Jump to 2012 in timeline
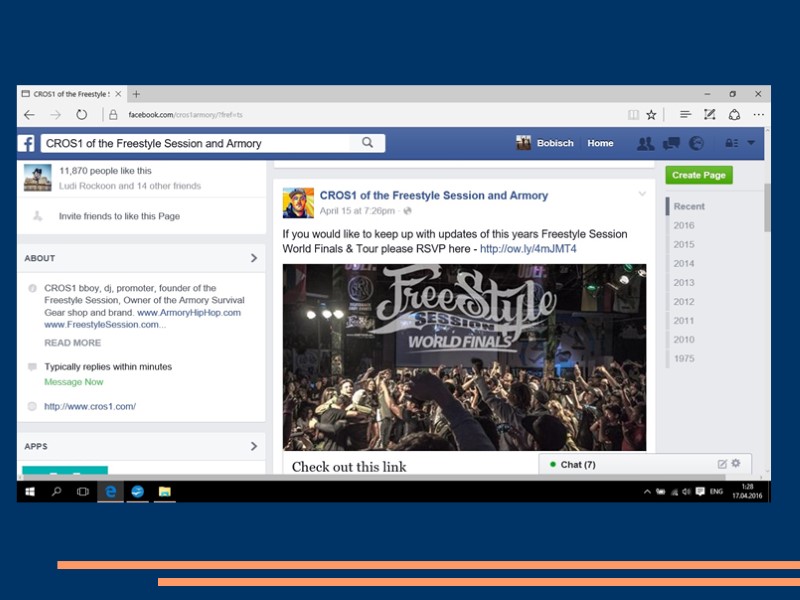The image size is (800, 600). coord(684,302)
